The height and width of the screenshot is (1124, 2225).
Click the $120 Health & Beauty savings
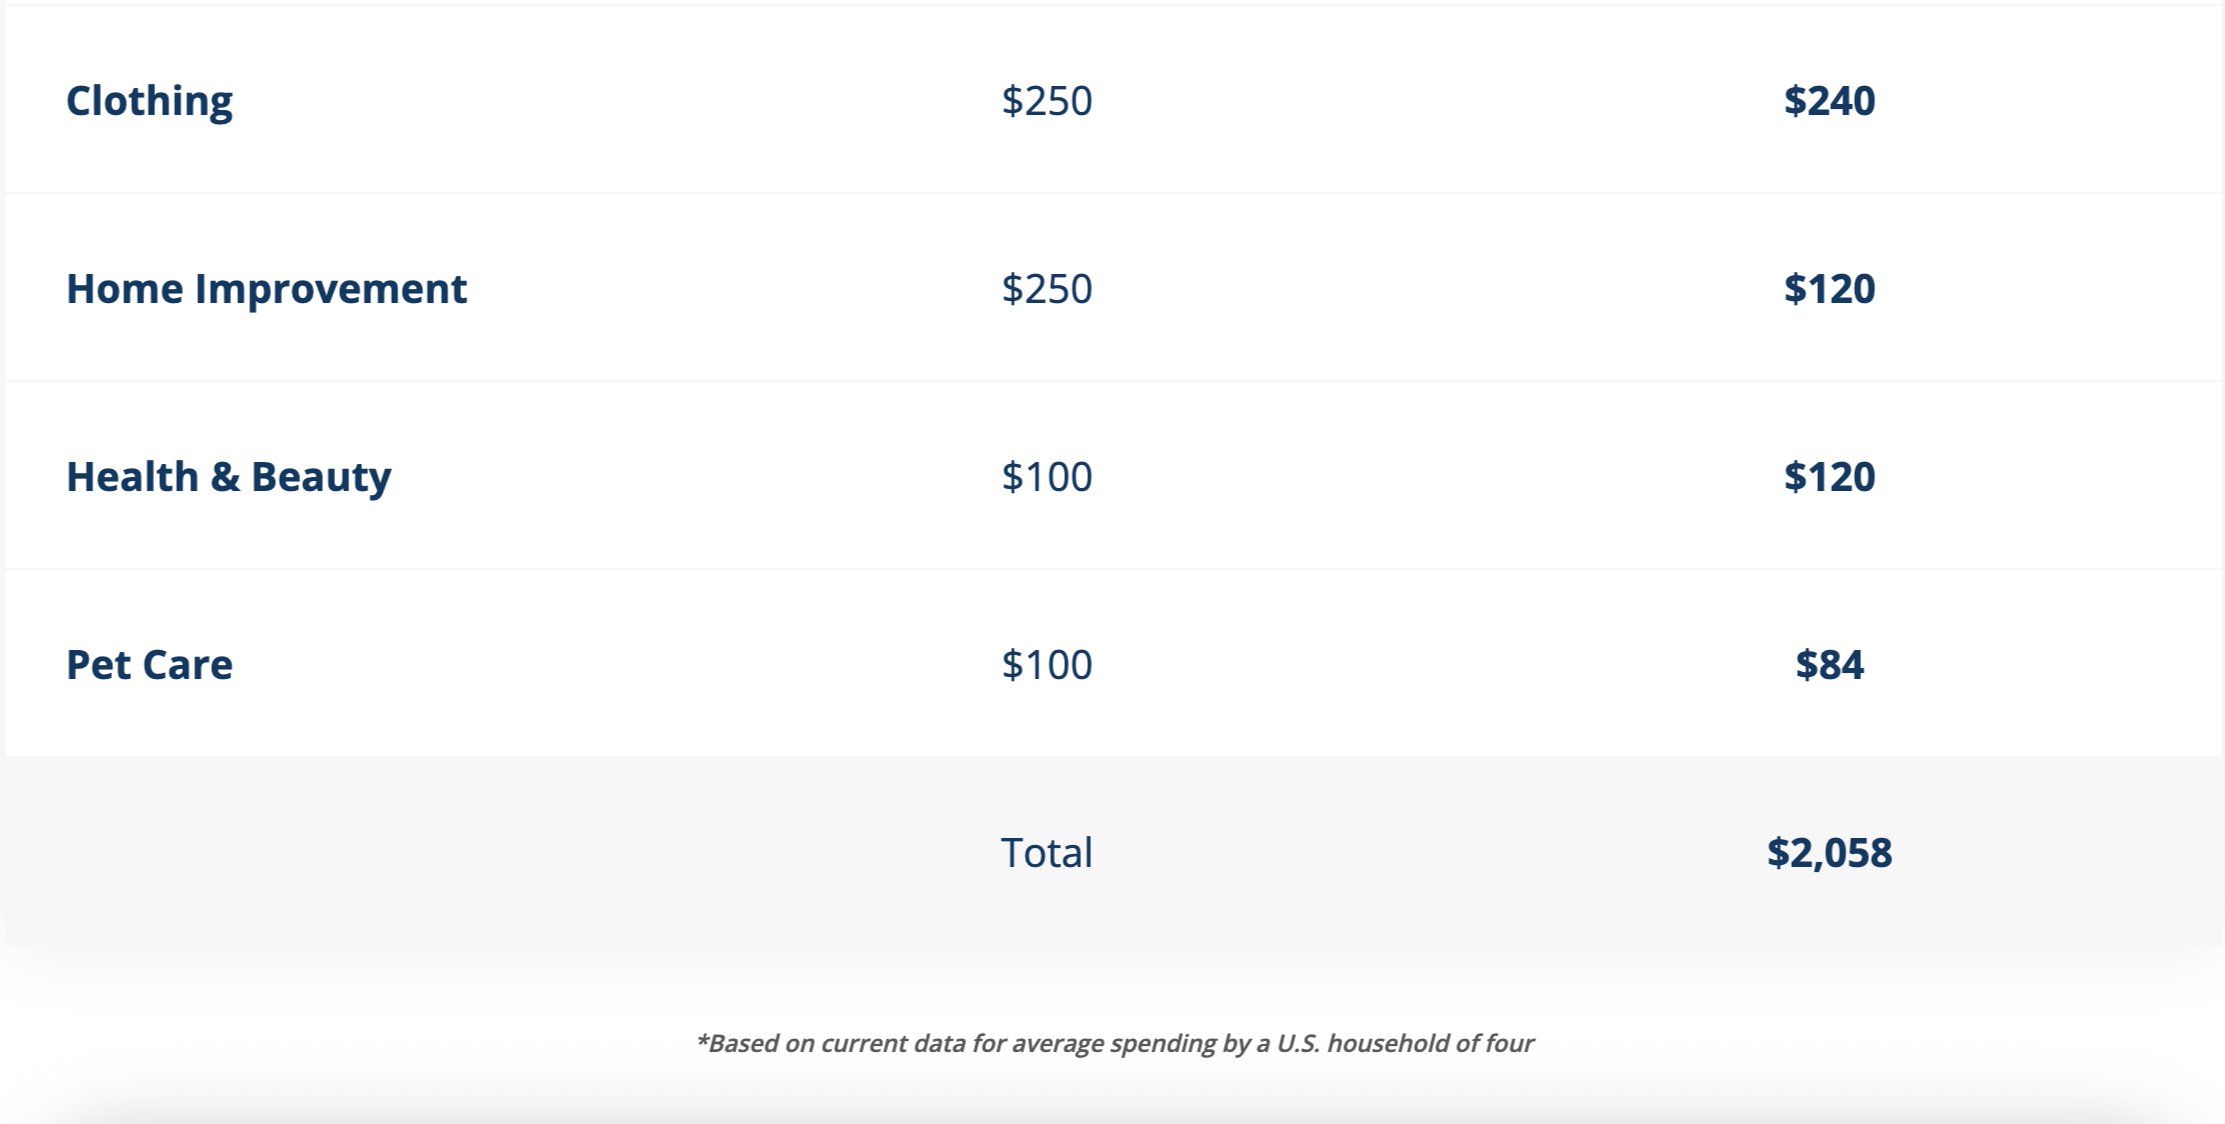[x=1829, y=477]
